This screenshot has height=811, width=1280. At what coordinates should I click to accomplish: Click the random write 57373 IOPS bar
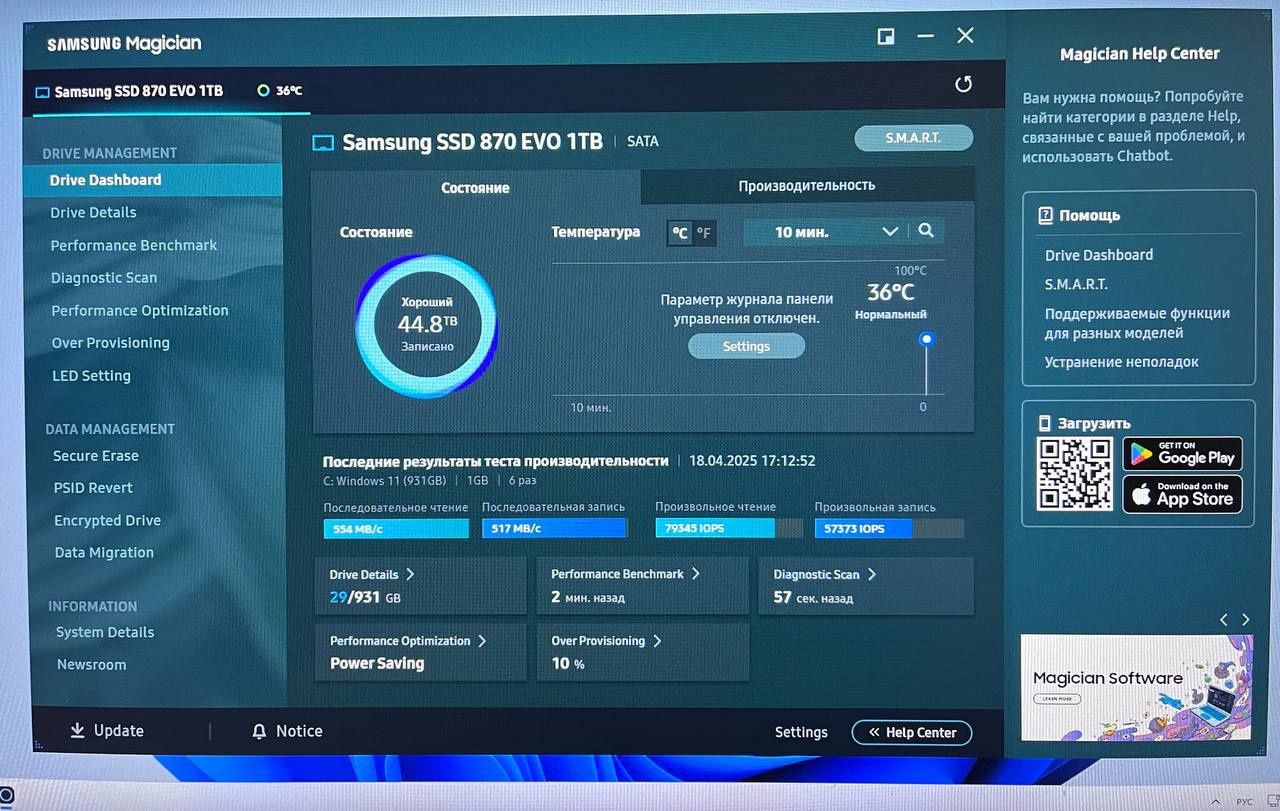tap(889, 528)
